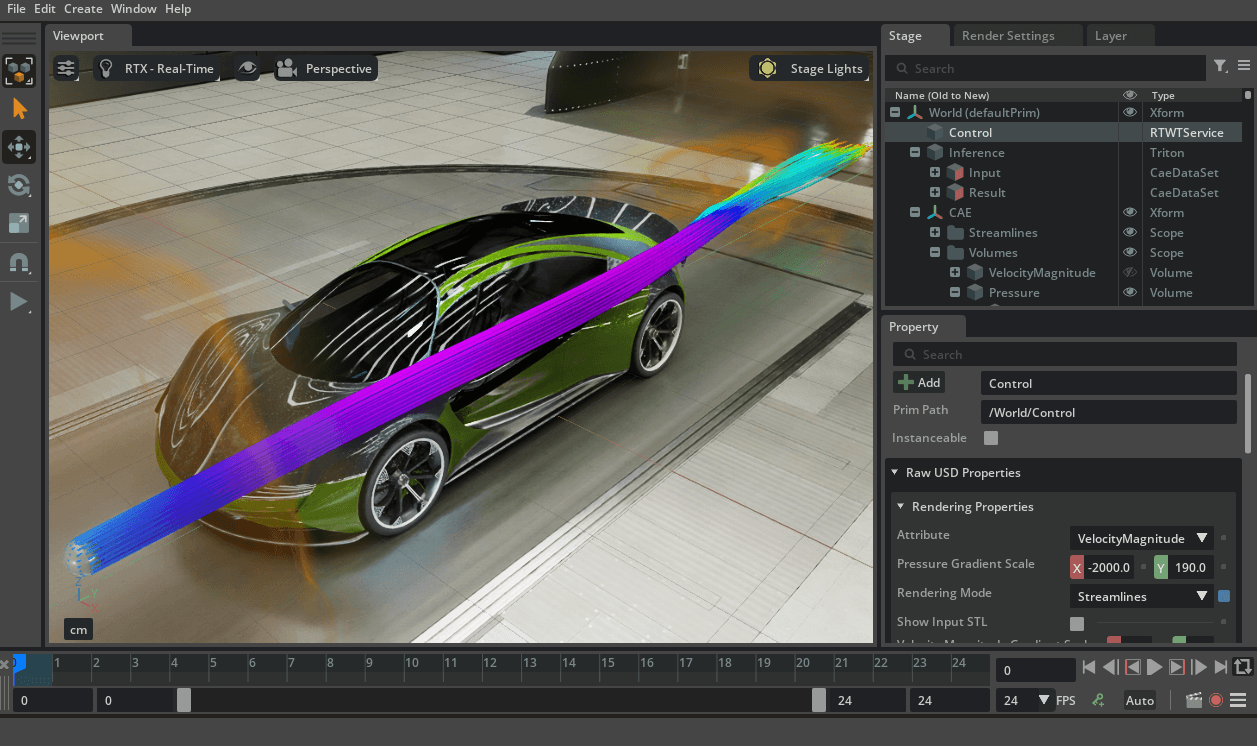
Task: Toggle timeline loop playback icon
Action: pos(1242,667)
